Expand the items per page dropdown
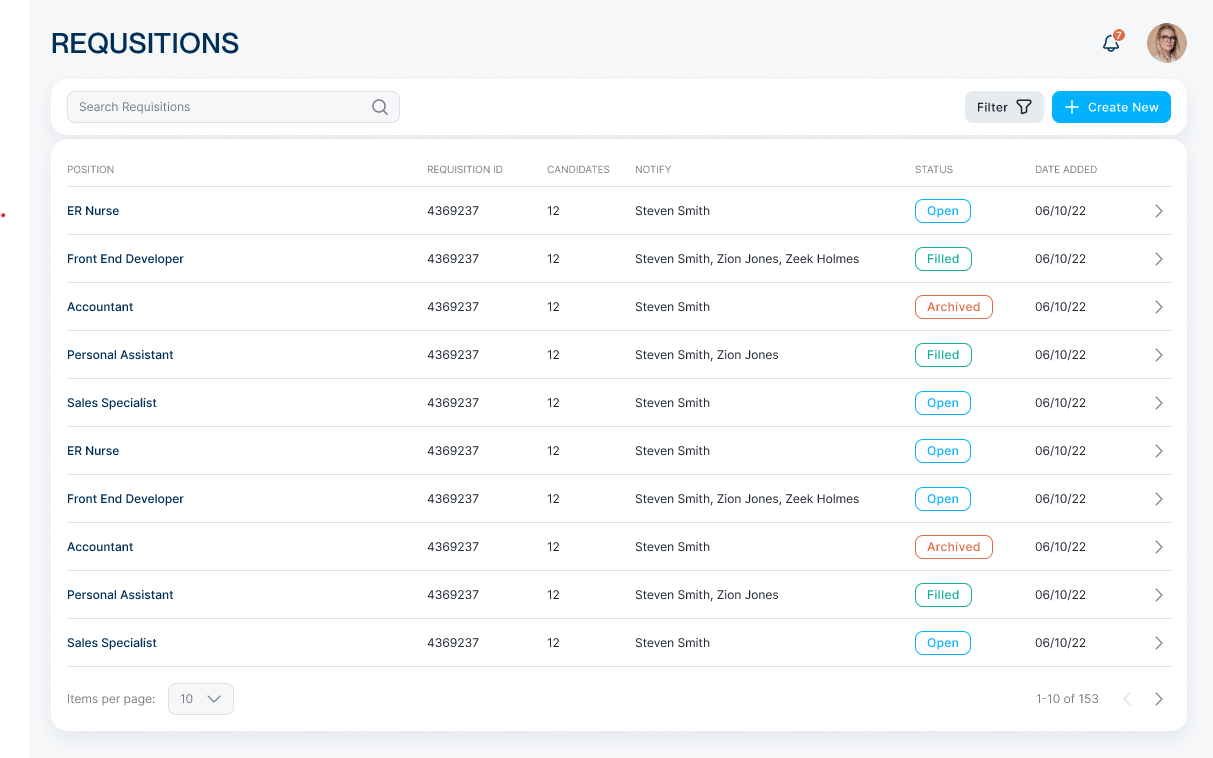The height and width of the screenshot is (758, 1213). click(x=201, y=699)
